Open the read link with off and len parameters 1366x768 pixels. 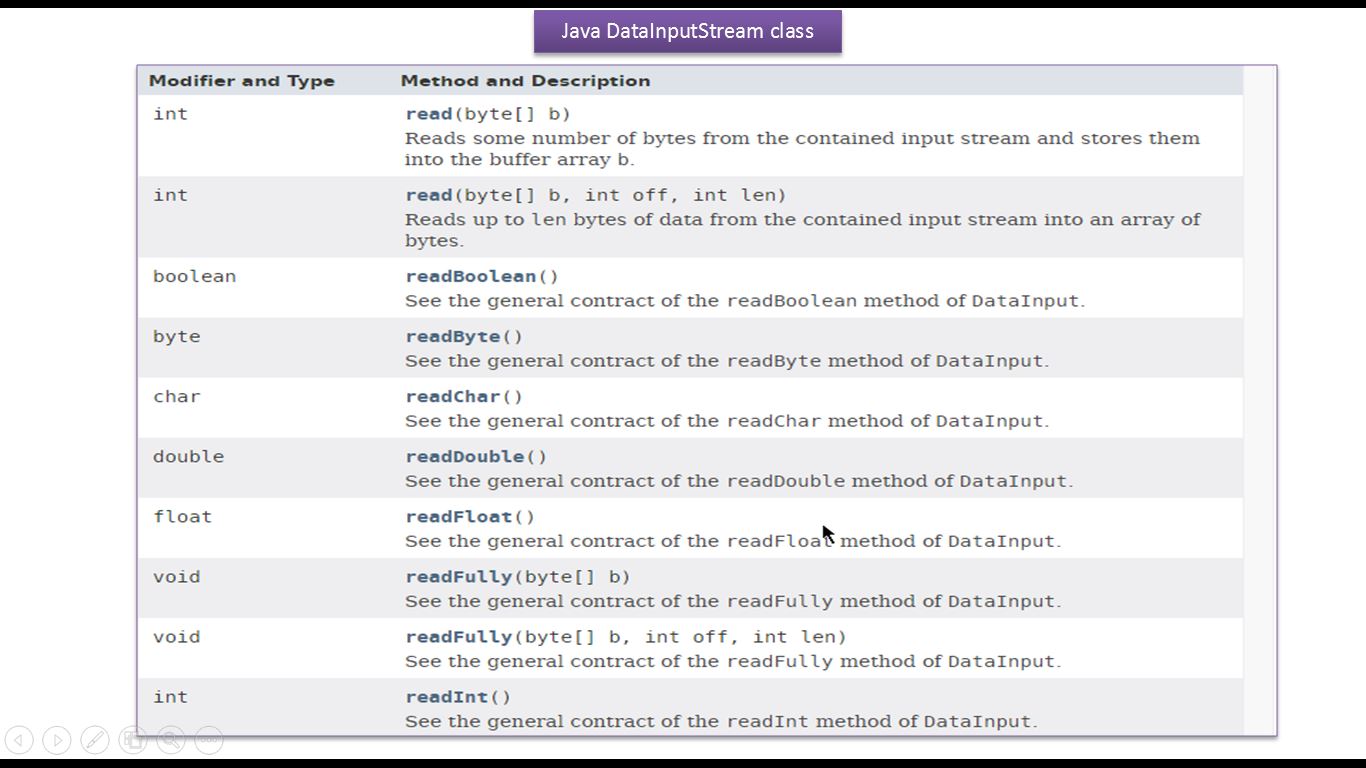429,195
